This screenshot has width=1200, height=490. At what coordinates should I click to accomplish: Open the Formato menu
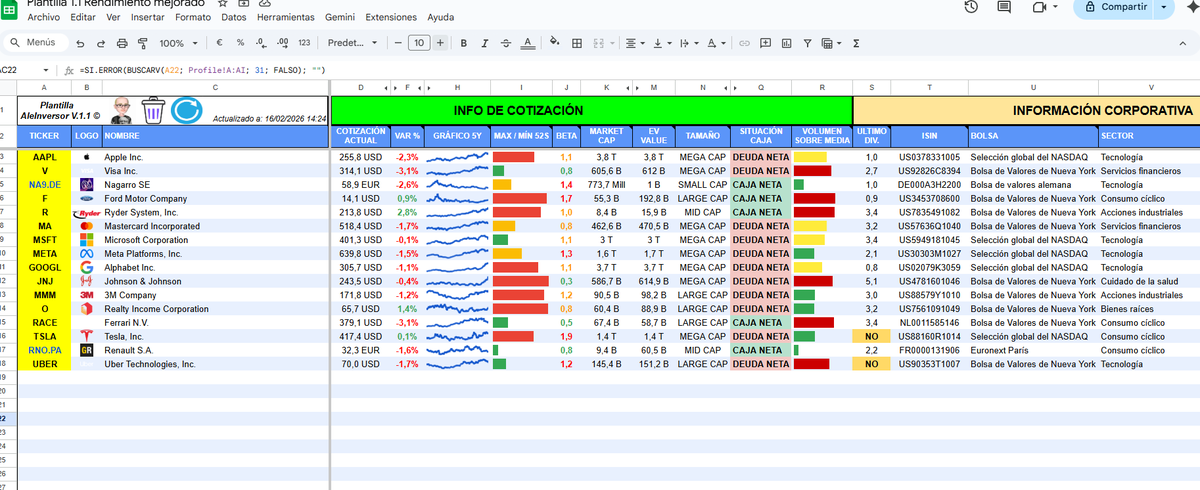(x=193, y=18)
